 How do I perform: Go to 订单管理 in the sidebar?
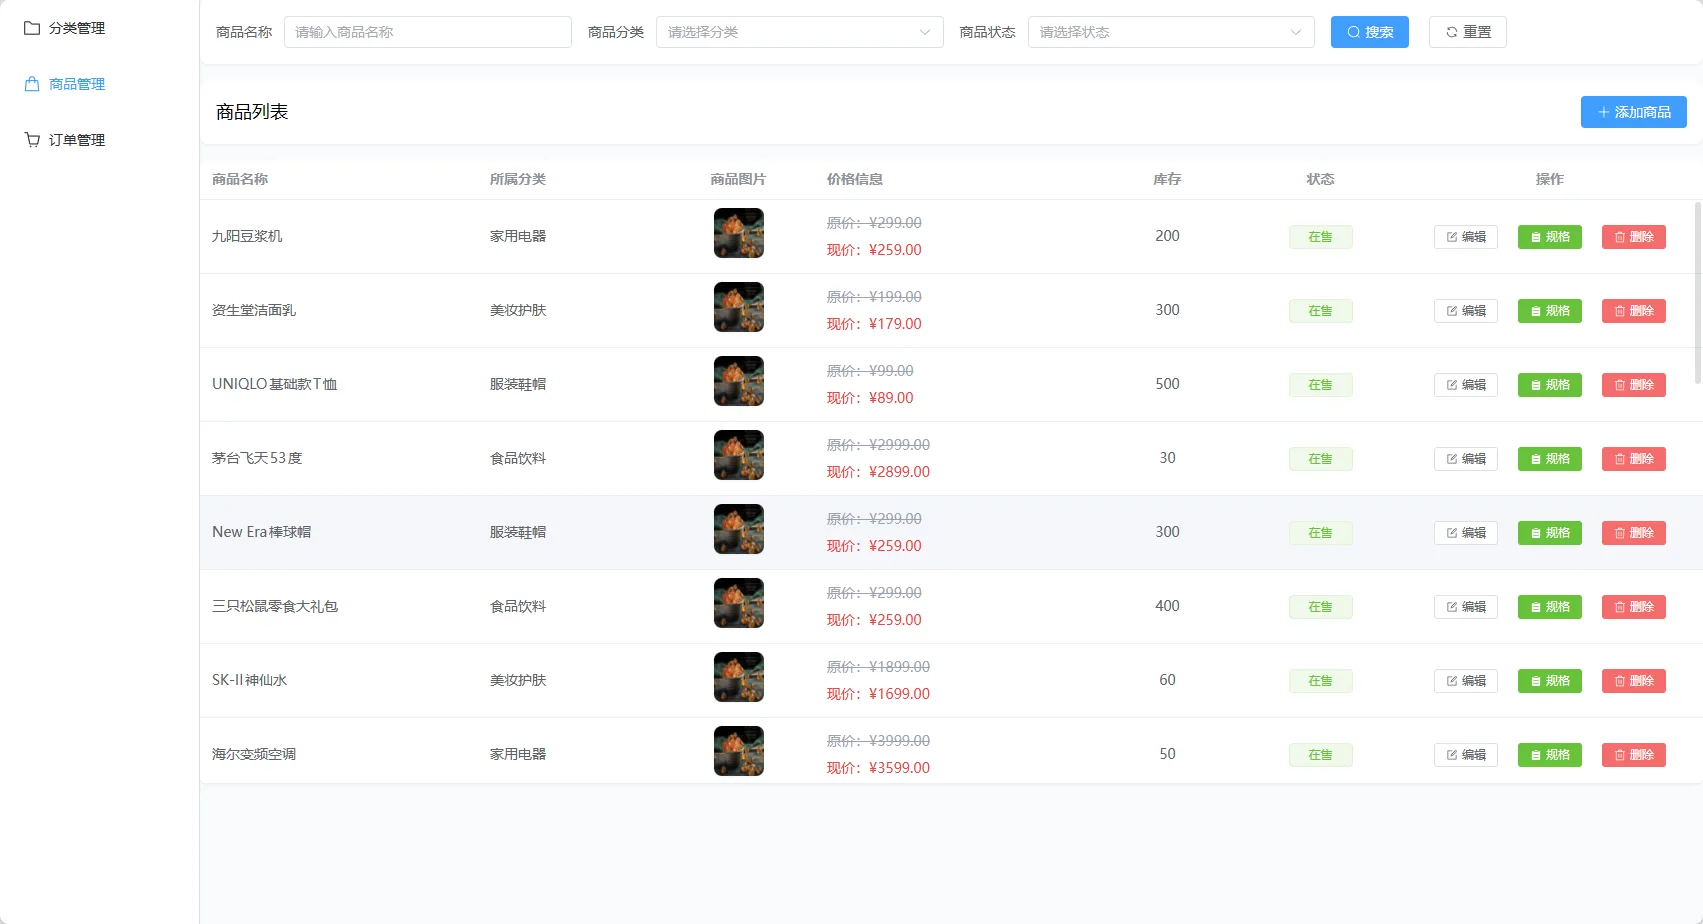(76, 140)
